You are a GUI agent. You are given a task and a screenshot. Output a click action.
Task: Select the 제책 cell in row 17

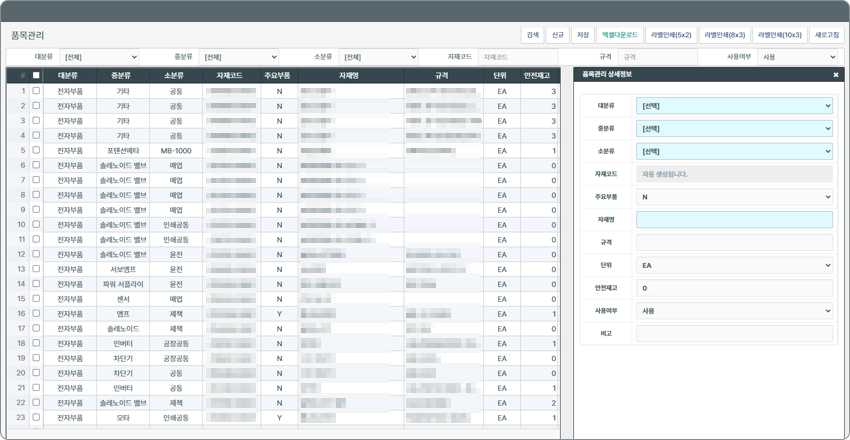point(176,328)
